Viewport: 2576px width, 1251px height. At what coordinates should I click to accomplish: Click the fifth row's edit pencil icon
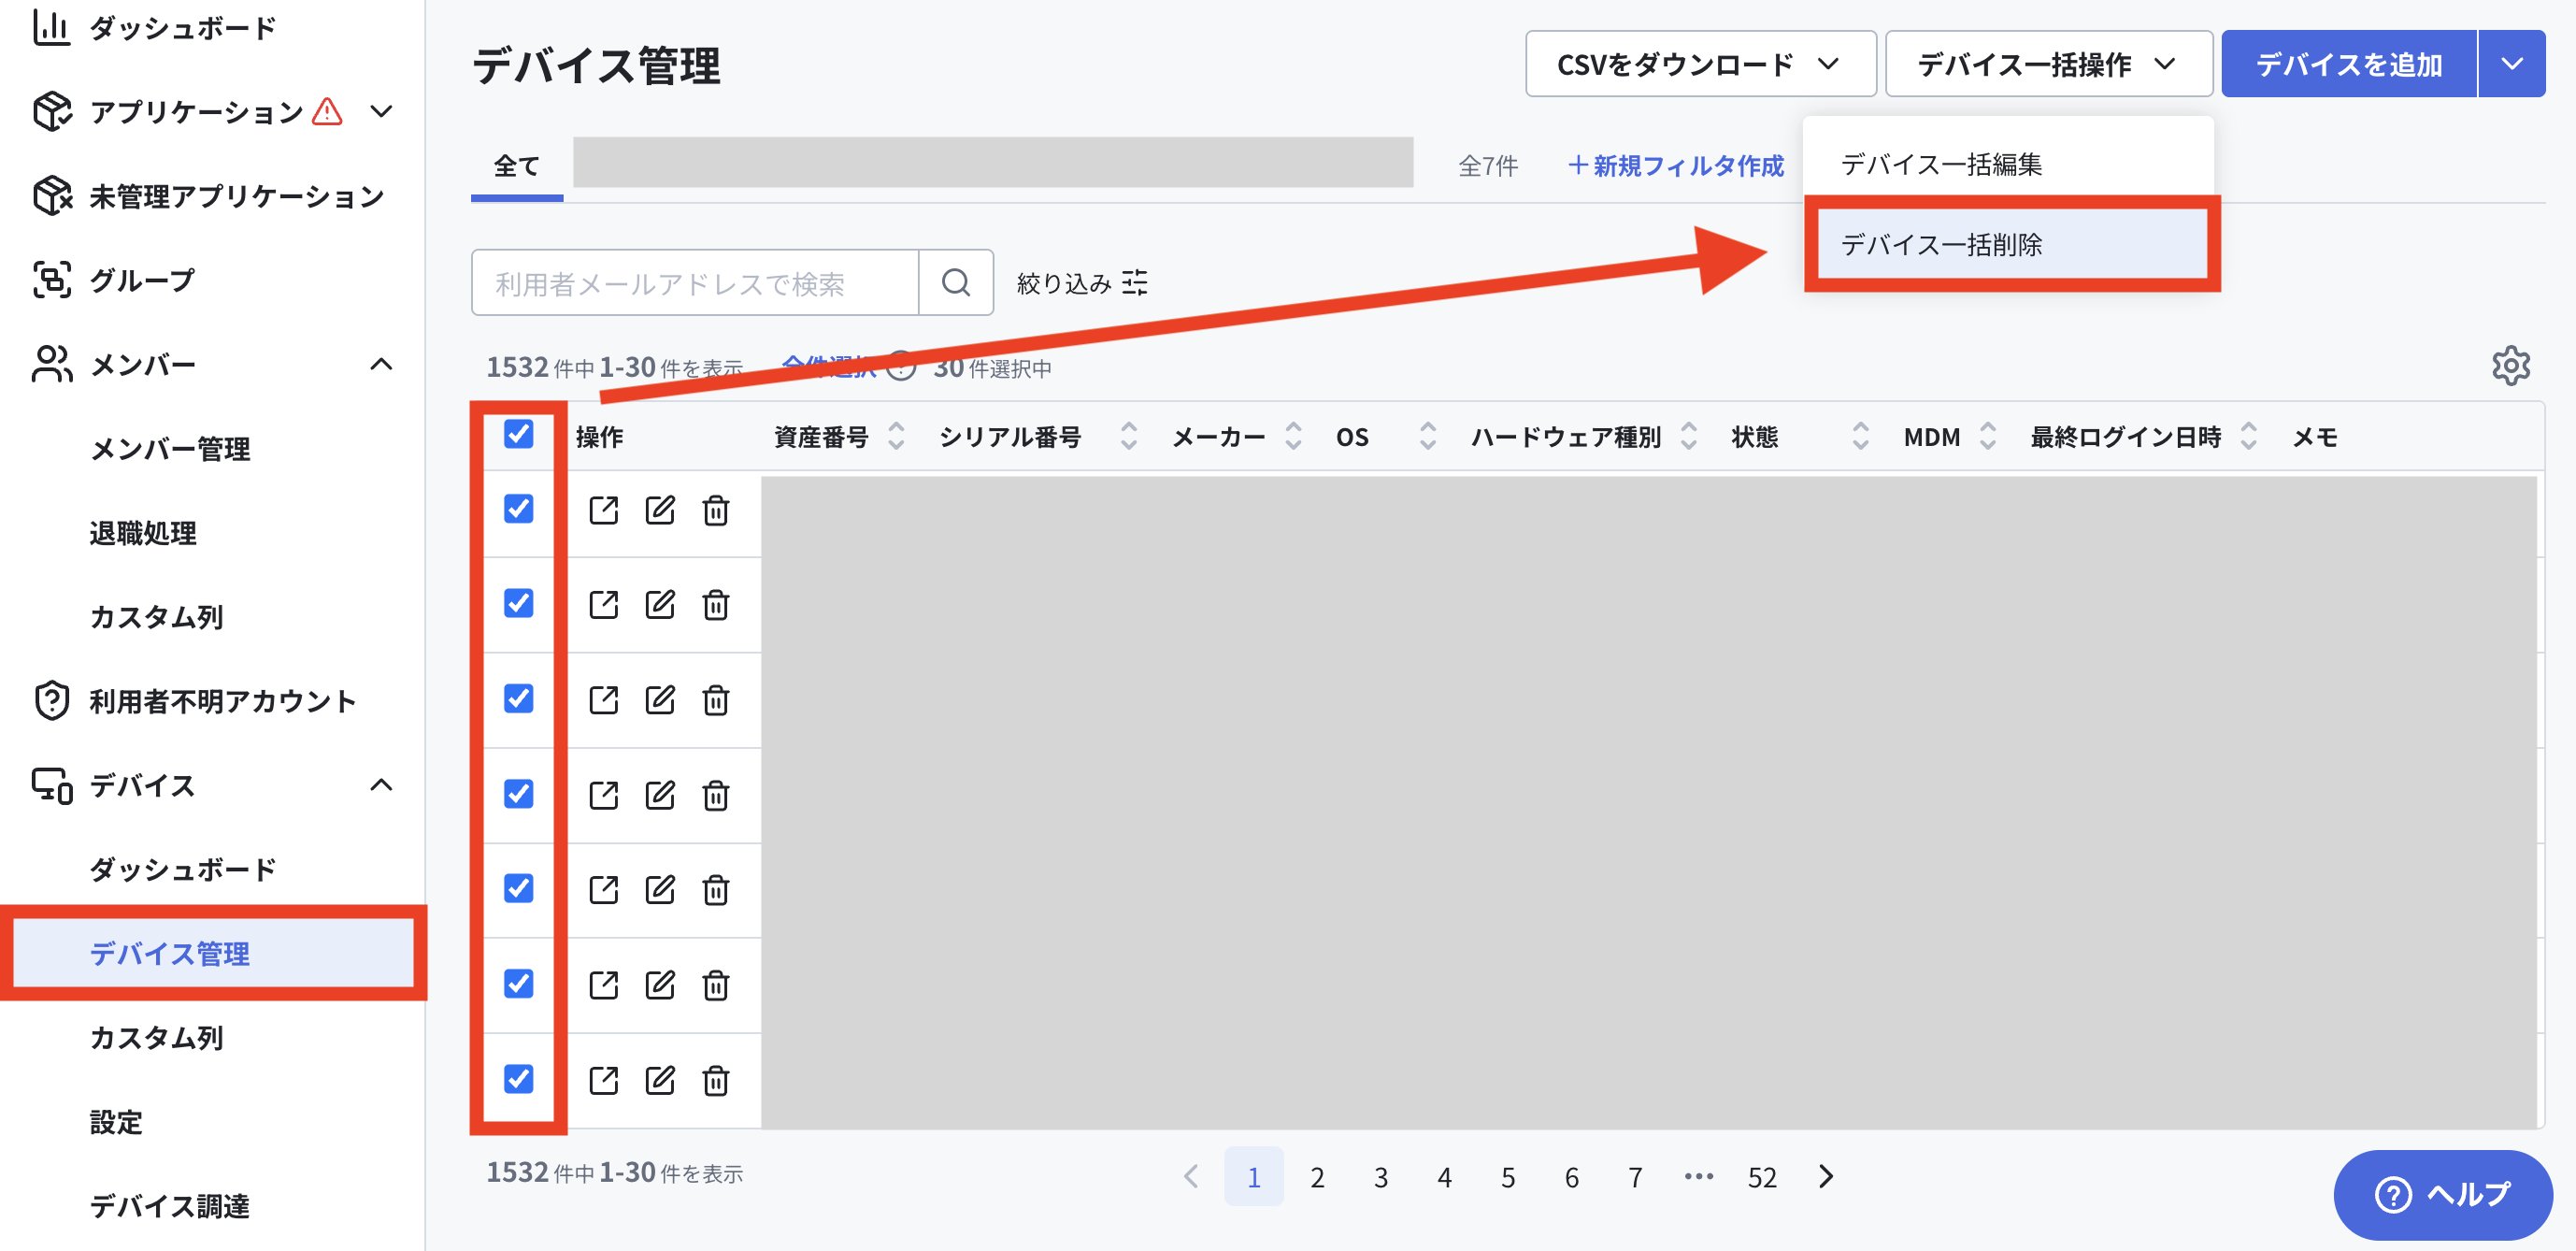pos(660,890)
